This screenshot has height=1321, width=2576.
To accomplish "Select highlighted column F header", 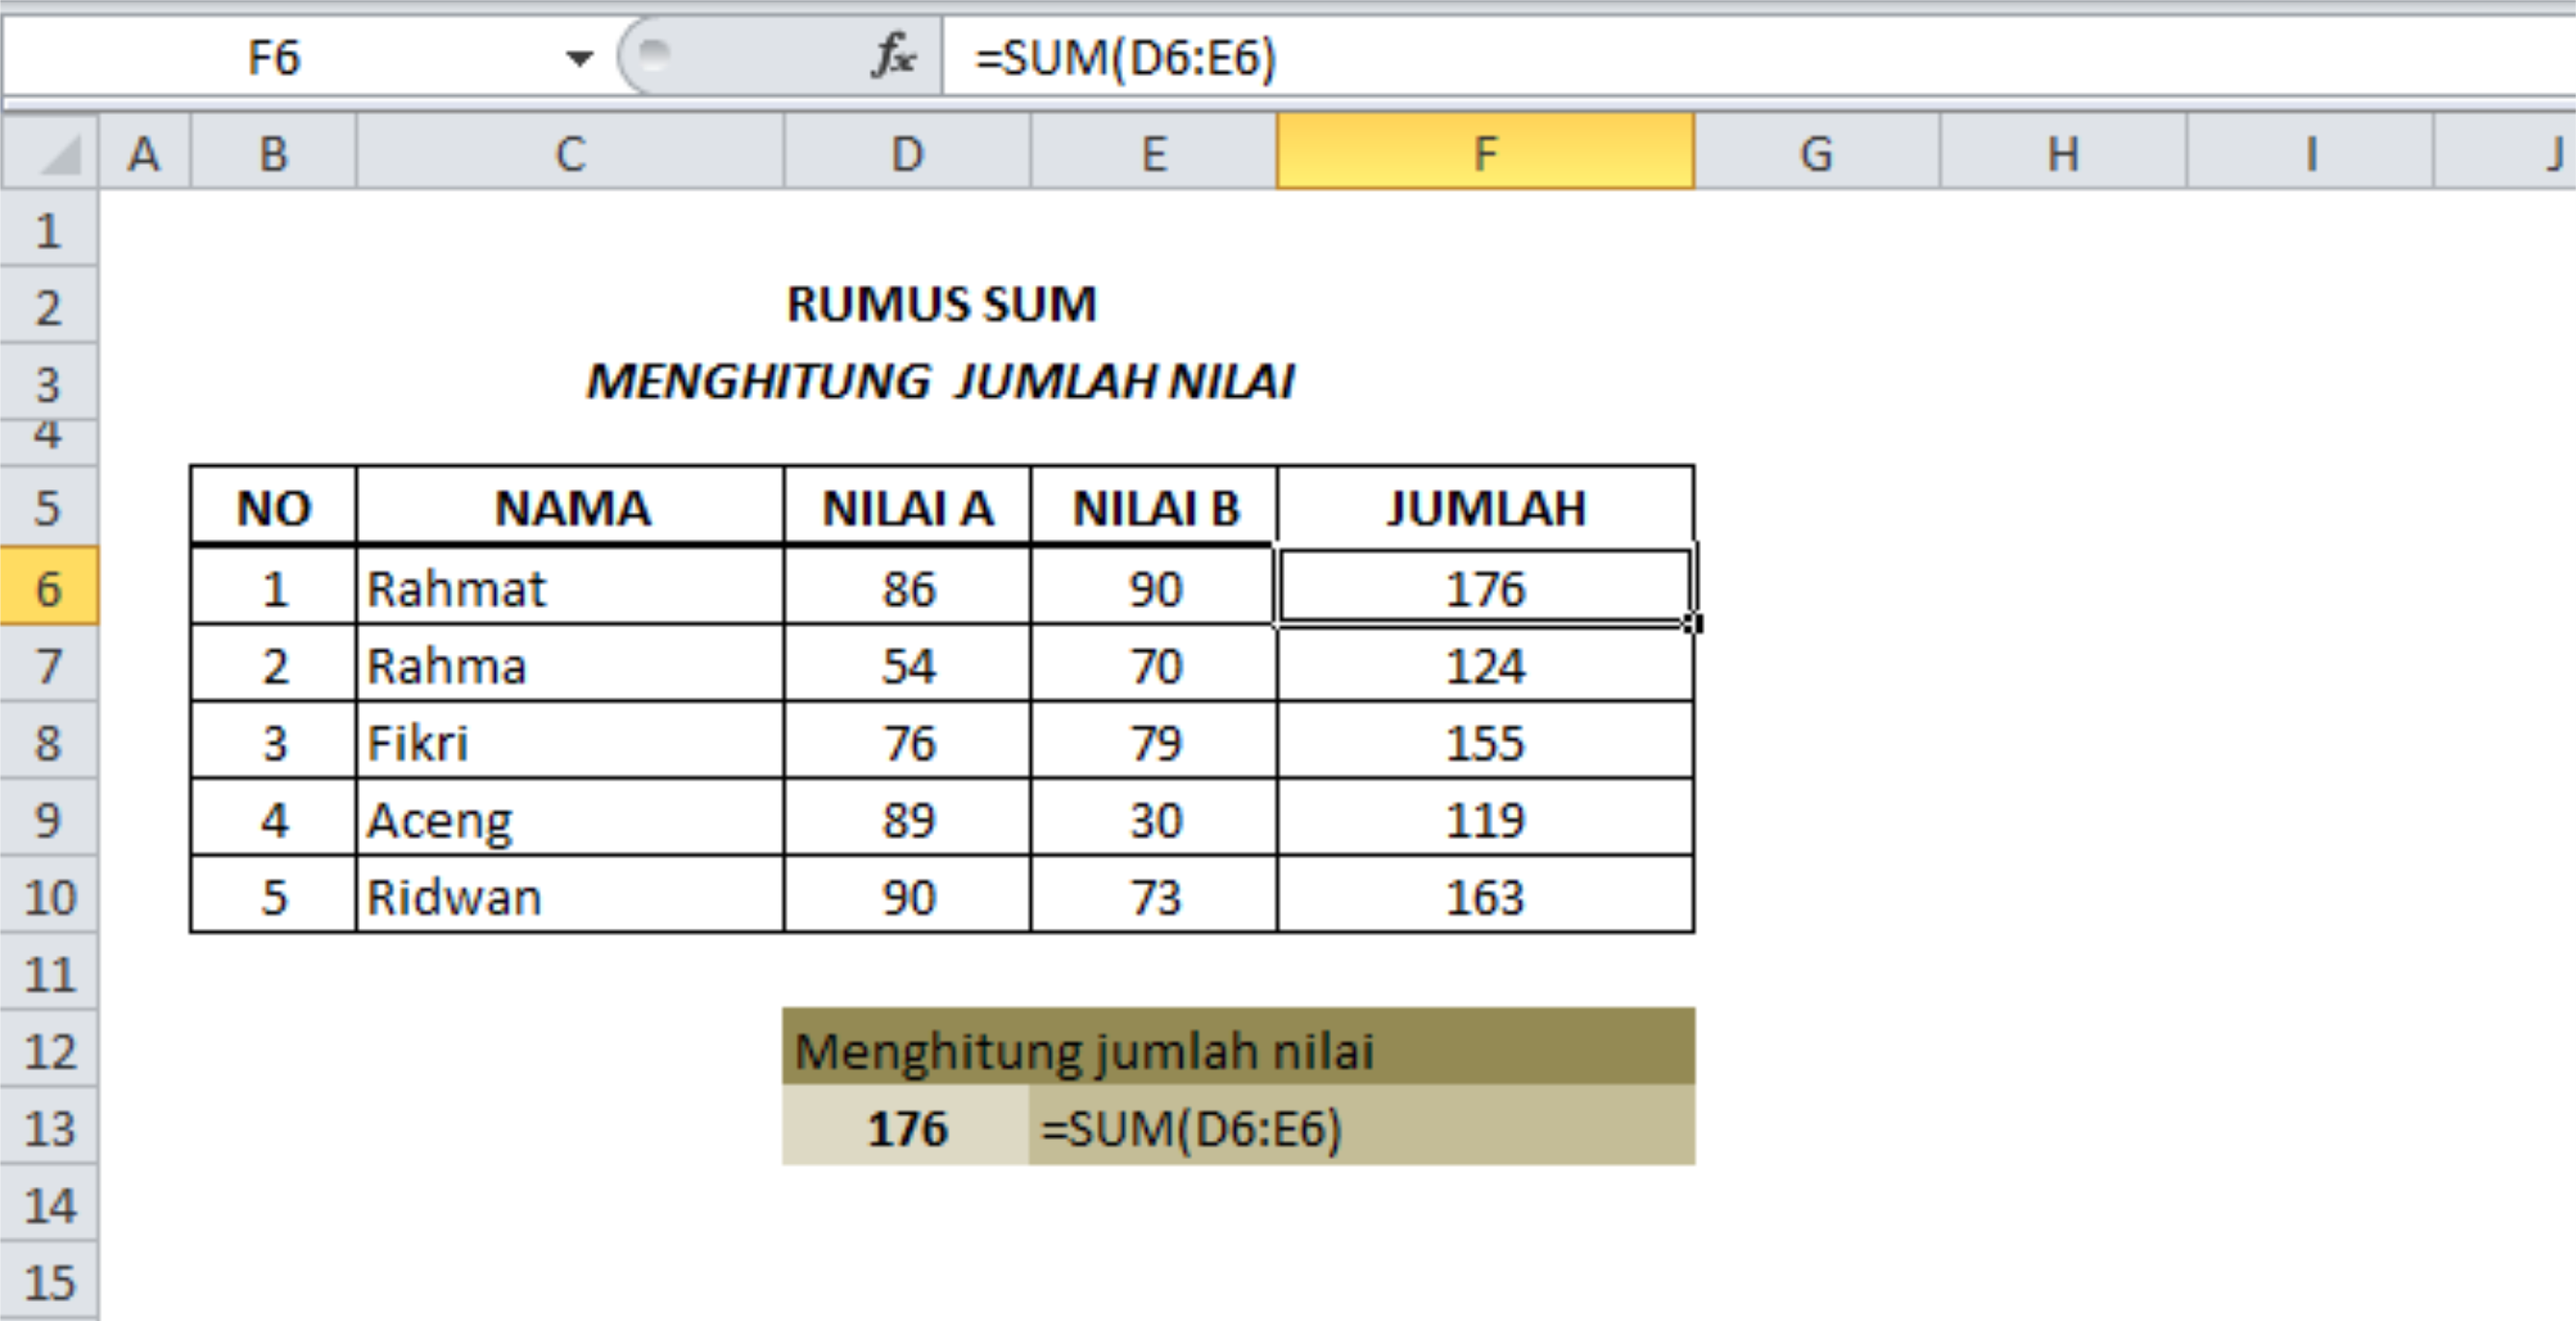I will [x=1486, y=153].
